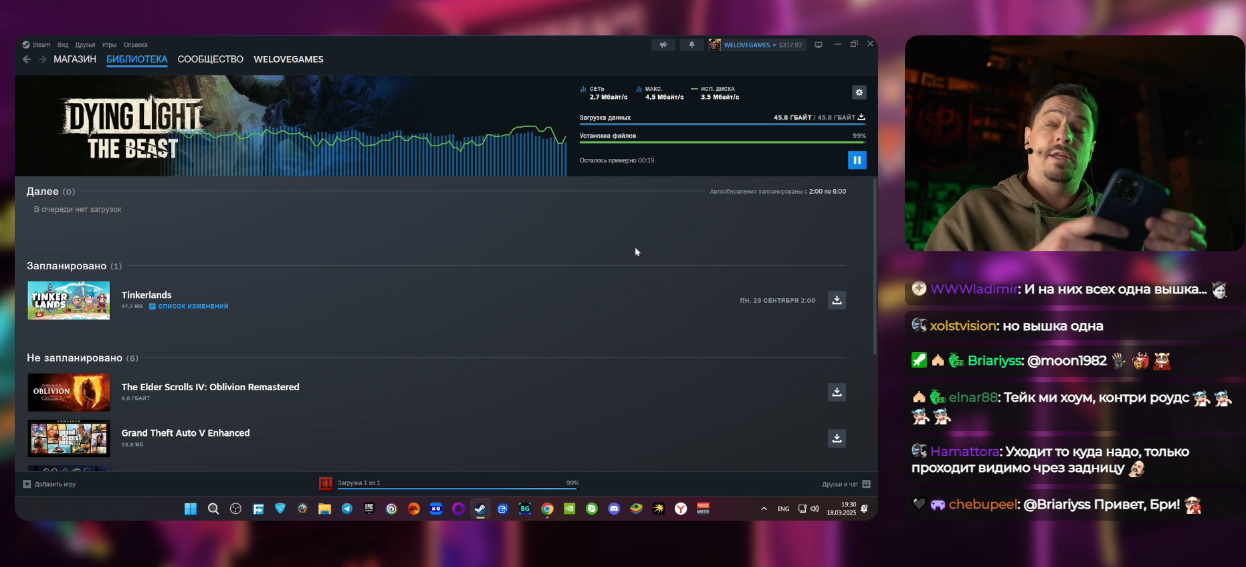Open Steam announcements megaphone icon
Viewport: 1246px width, 567px height.
(x=663, y=45)
